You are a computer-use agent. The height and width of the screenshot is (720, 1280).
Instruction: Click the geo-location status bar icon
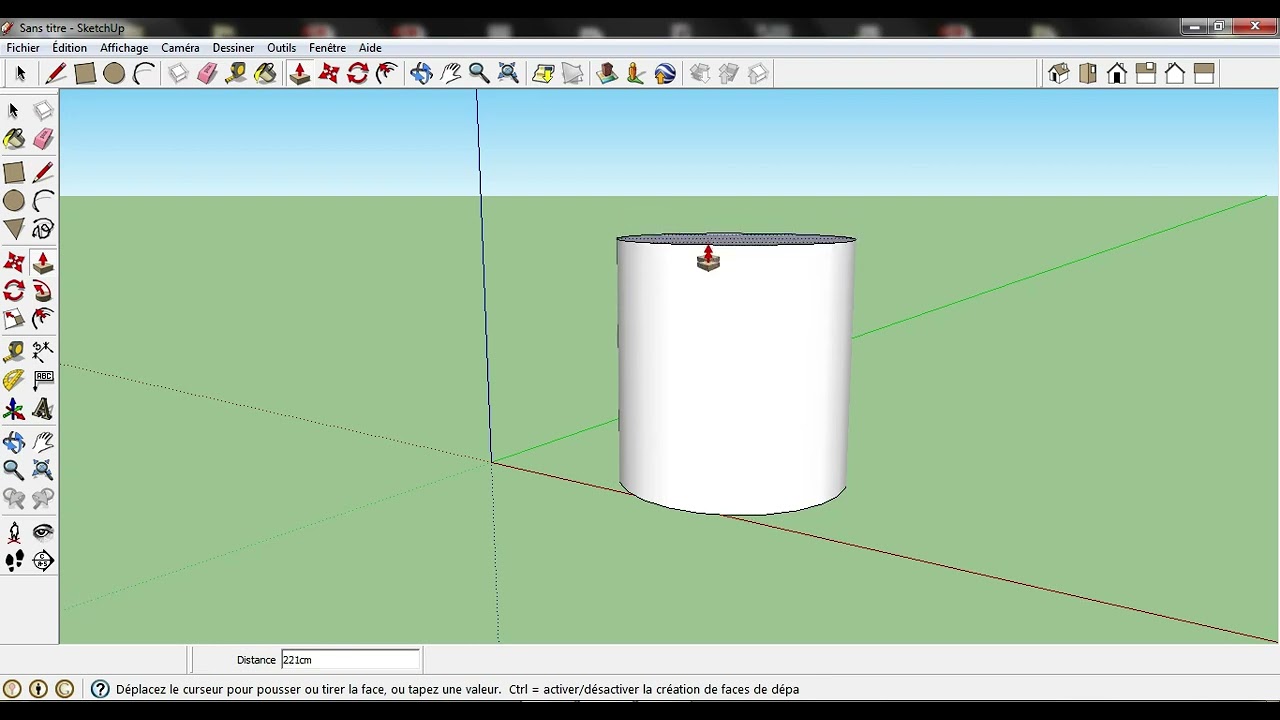click(x=12, y=689)
